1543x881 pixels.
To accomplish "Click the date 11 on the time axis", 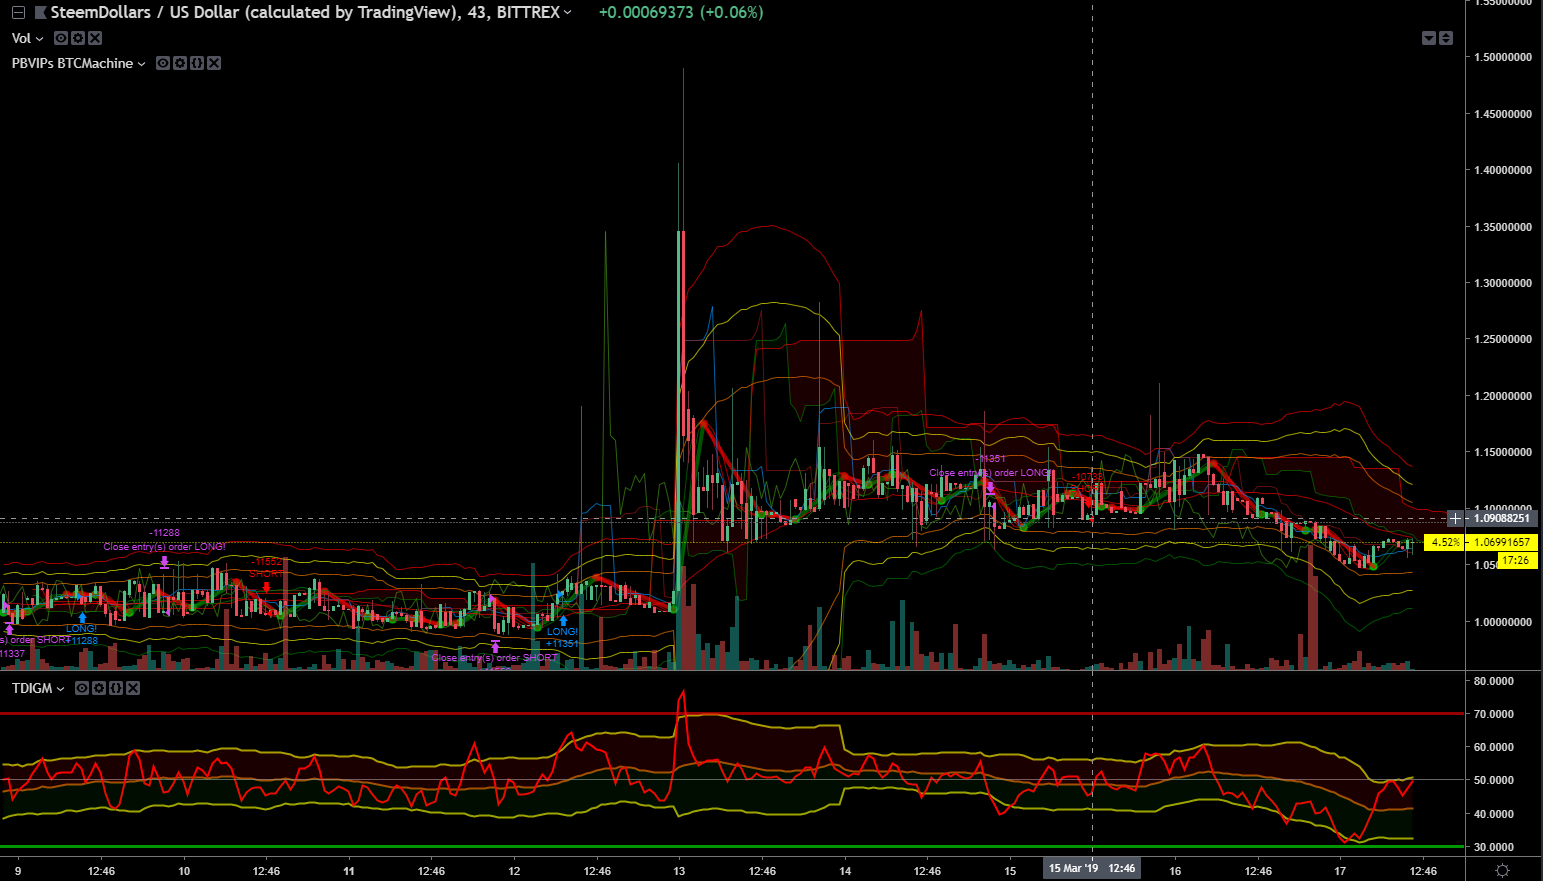I will (349, 871).
